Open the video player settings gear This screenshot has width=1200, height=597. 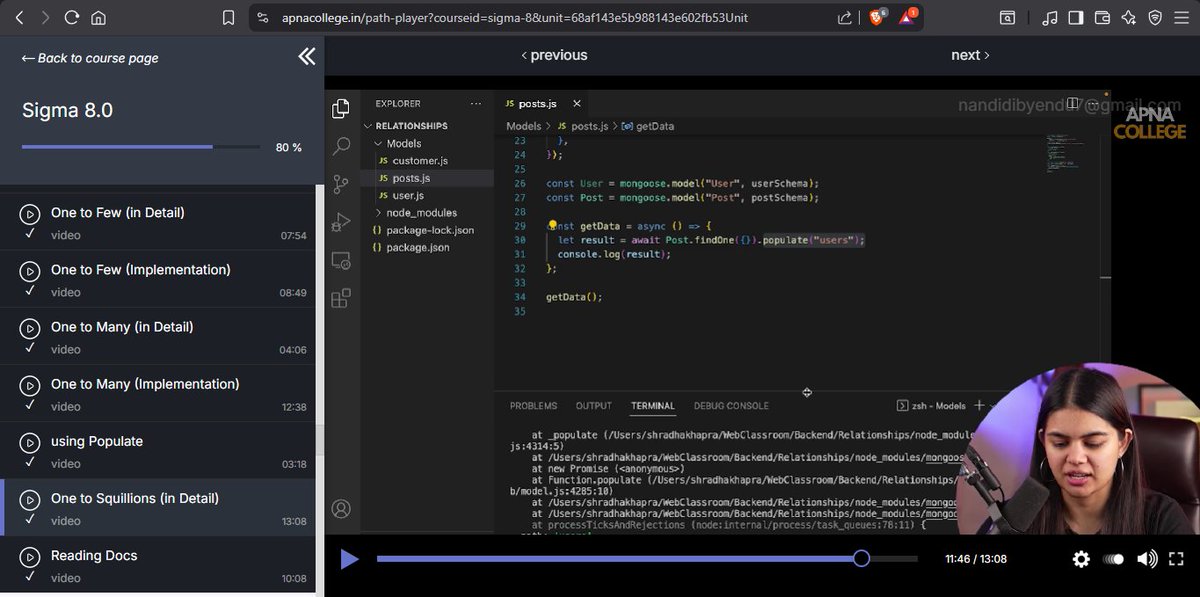pyautogui.click(x=1081, y=559)
